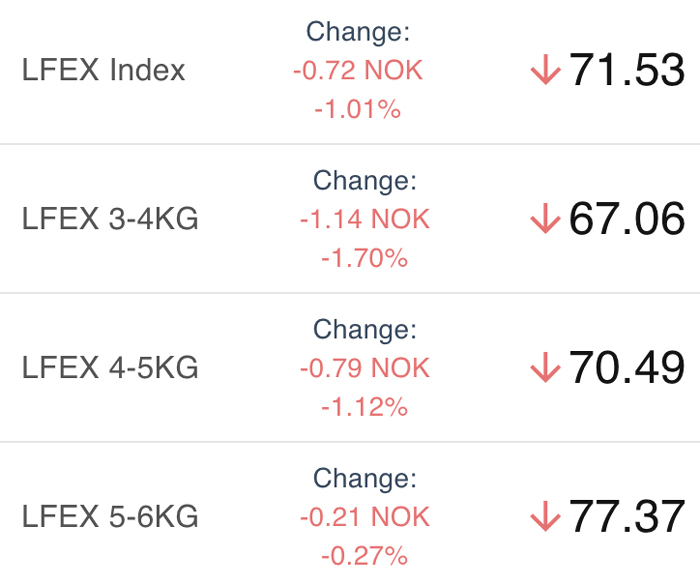
Task: Open the LFEX 3-4KG row
Action: coord(350,219)
